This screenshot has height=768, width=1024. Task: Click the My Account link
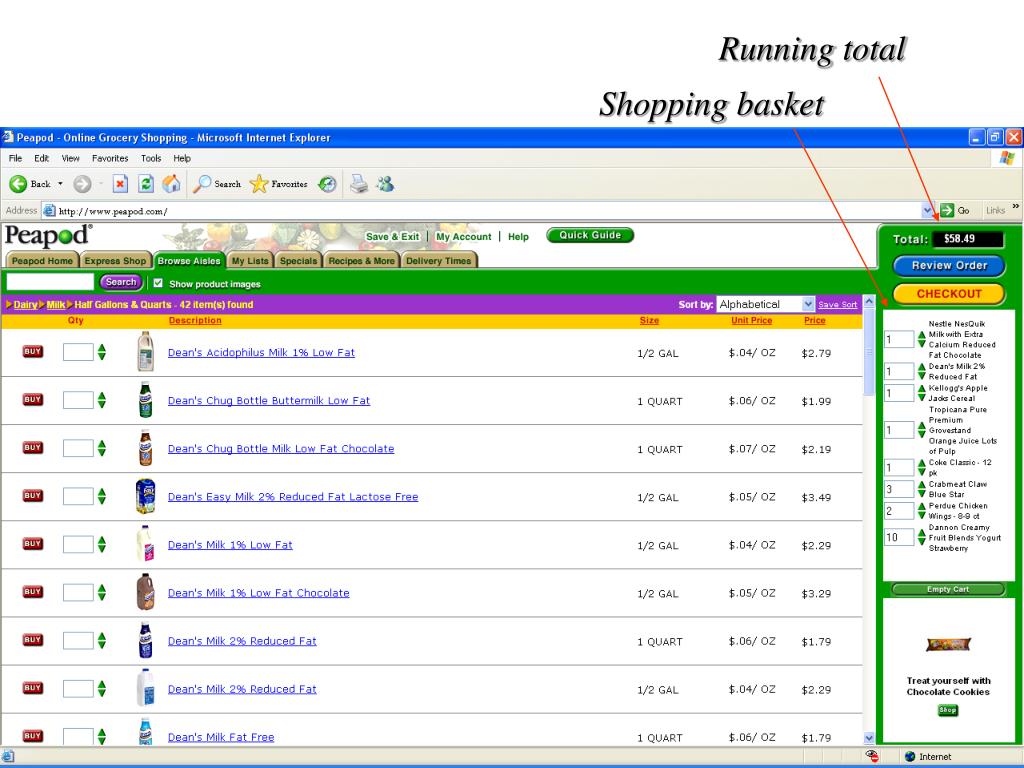[464, 236]
